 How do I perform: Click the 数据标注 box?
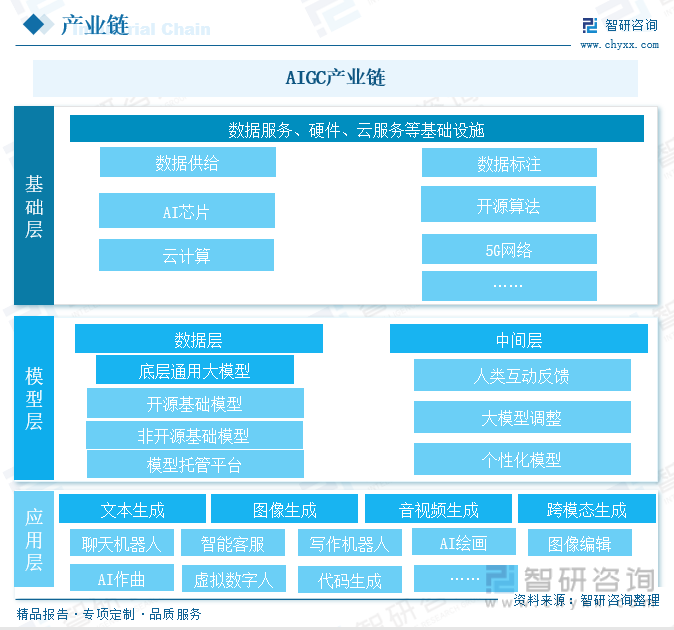point(509,163)
